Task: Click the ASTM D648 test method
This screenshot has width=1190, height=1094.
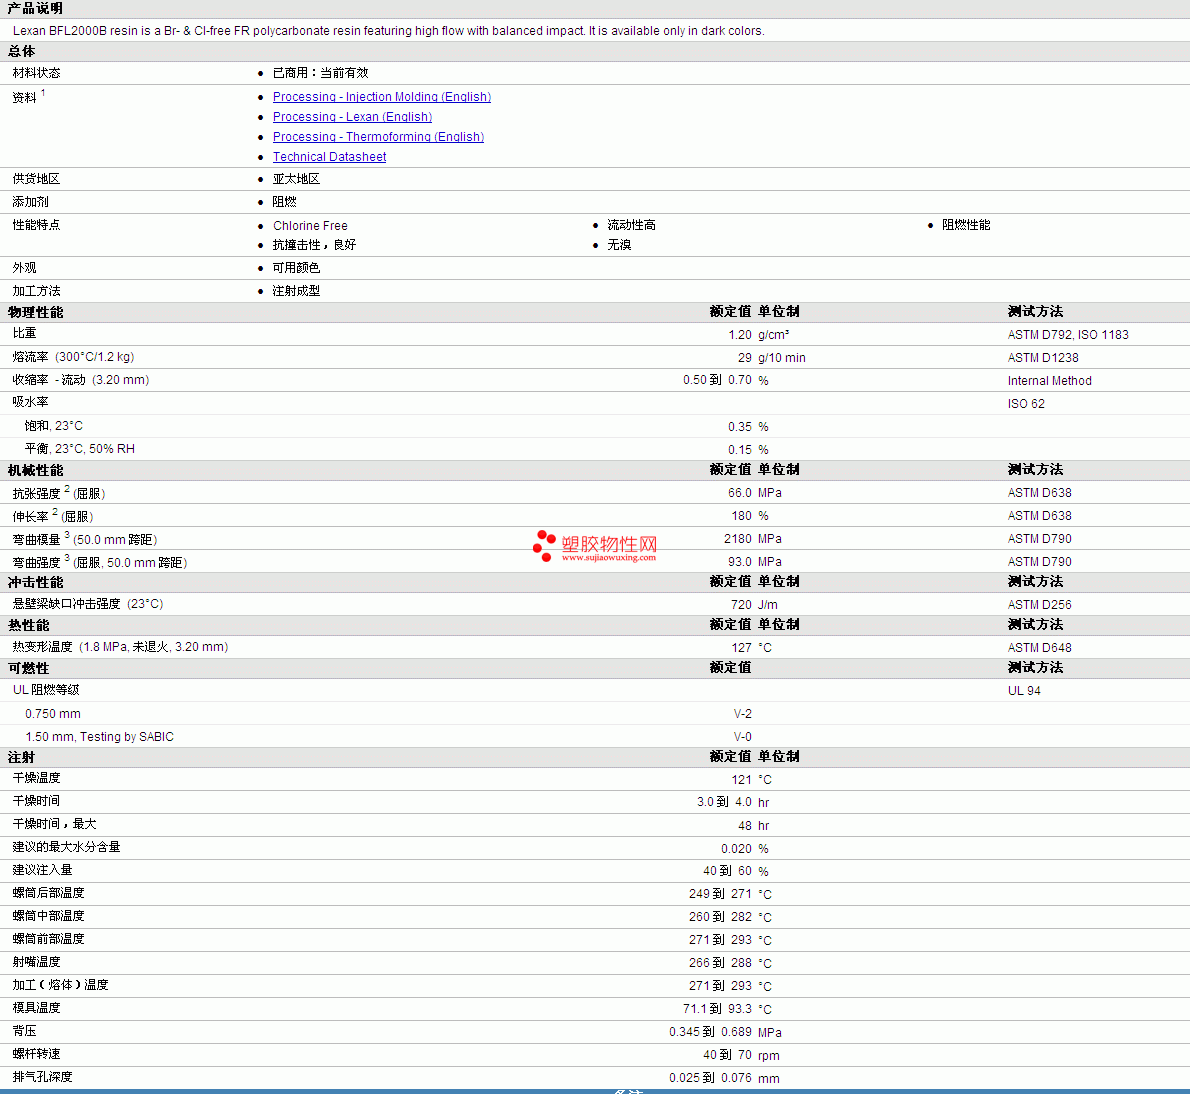Action: pyautogui.click(x=1040, y=648)
